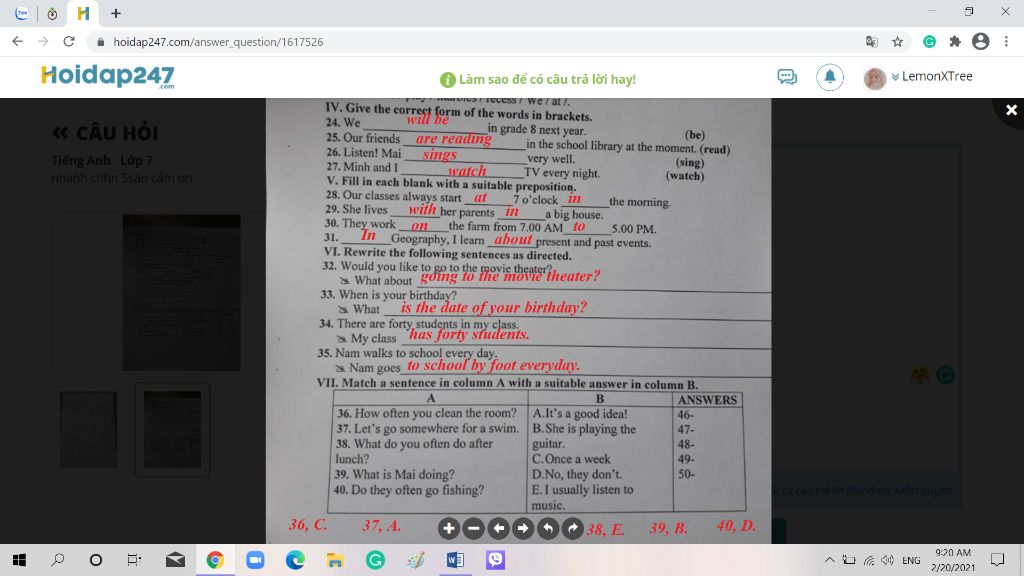The image size is (1024, 576).
Task: Open the notifications bell
Action: (x=830, y=77)
